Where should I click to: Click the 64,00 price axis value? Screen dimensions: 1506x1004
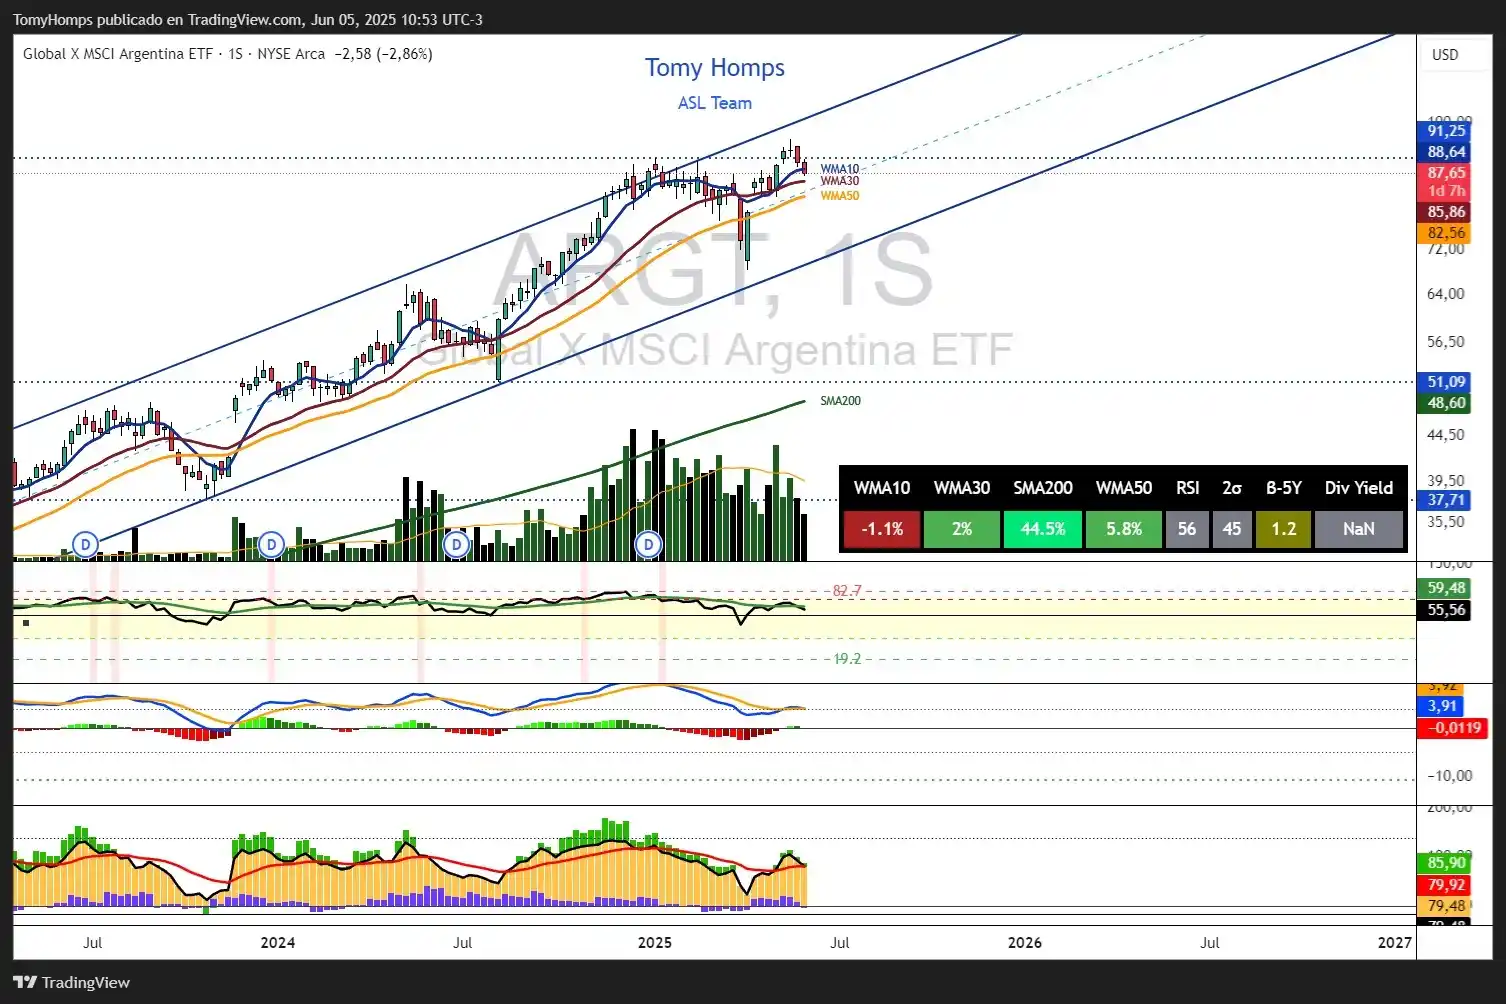[x=1445, y=294]
